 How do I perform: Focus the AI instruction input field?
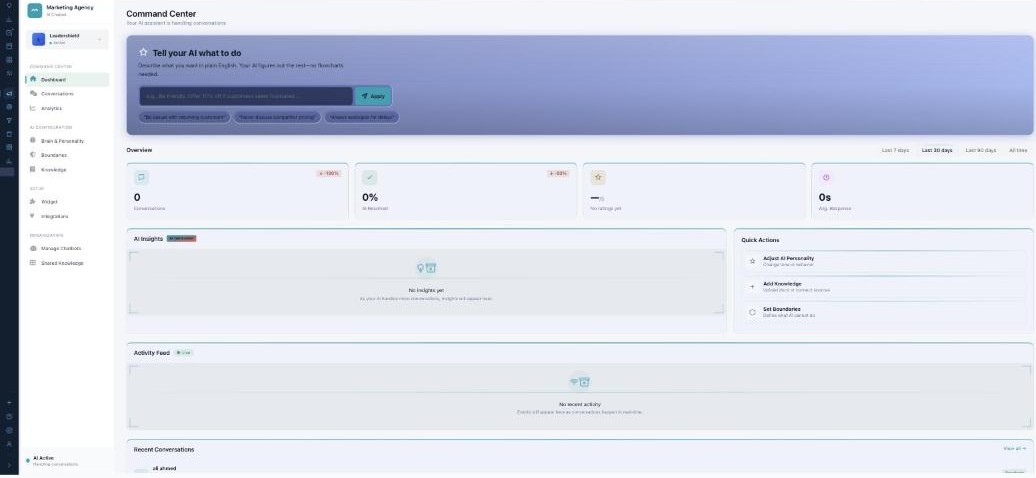[246, 96]
